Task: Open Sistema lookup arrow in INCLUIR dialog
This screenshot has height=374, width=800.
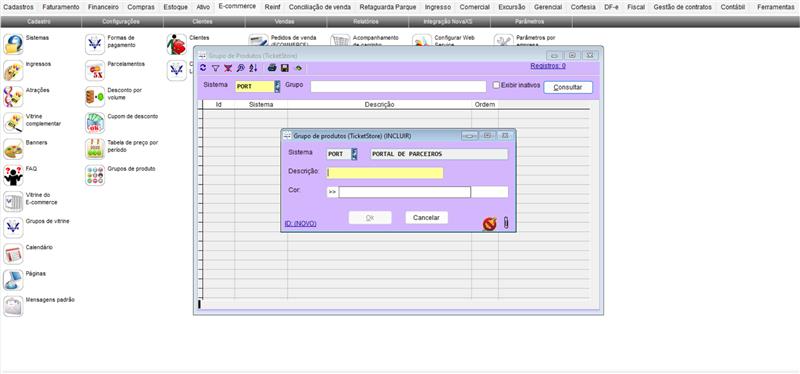Action: (x=355, y=154)
